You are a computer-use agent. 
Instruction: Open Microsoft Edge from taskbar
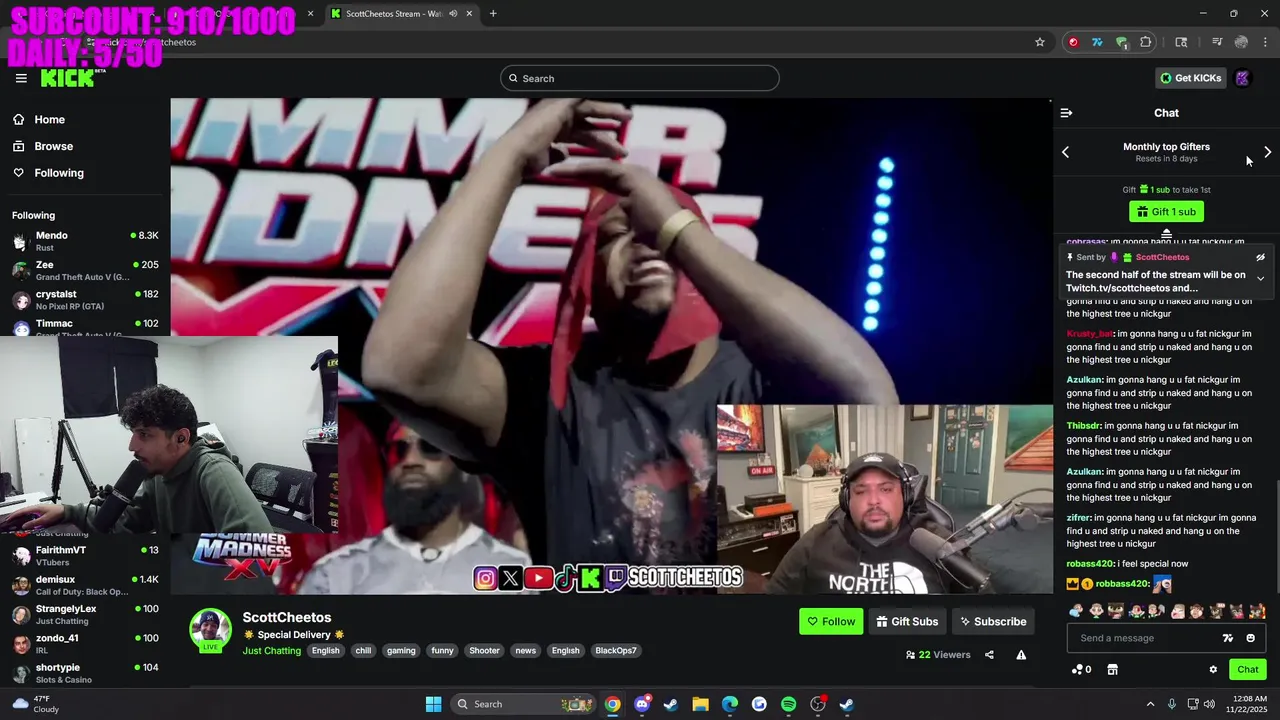[730, 704]
